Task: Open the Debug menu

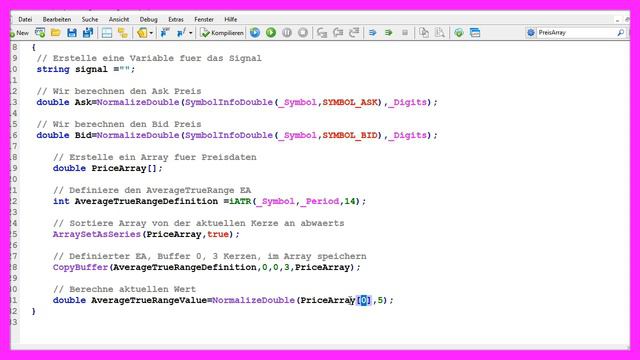Action: tap(149, 19)
